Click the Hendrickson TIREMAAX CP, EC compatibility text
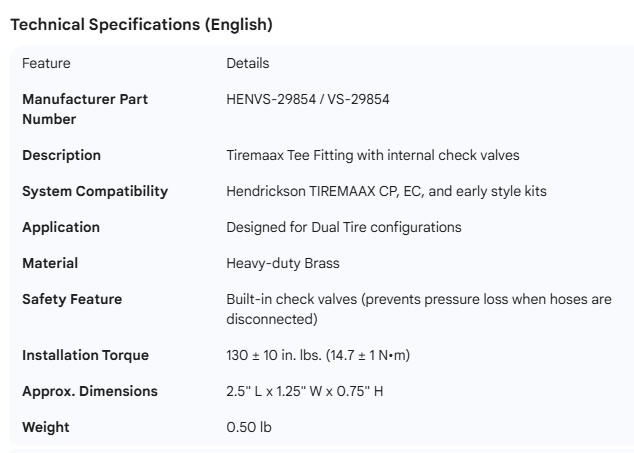The height and width of the screenshot is (453, 634). tap(386, 191)
